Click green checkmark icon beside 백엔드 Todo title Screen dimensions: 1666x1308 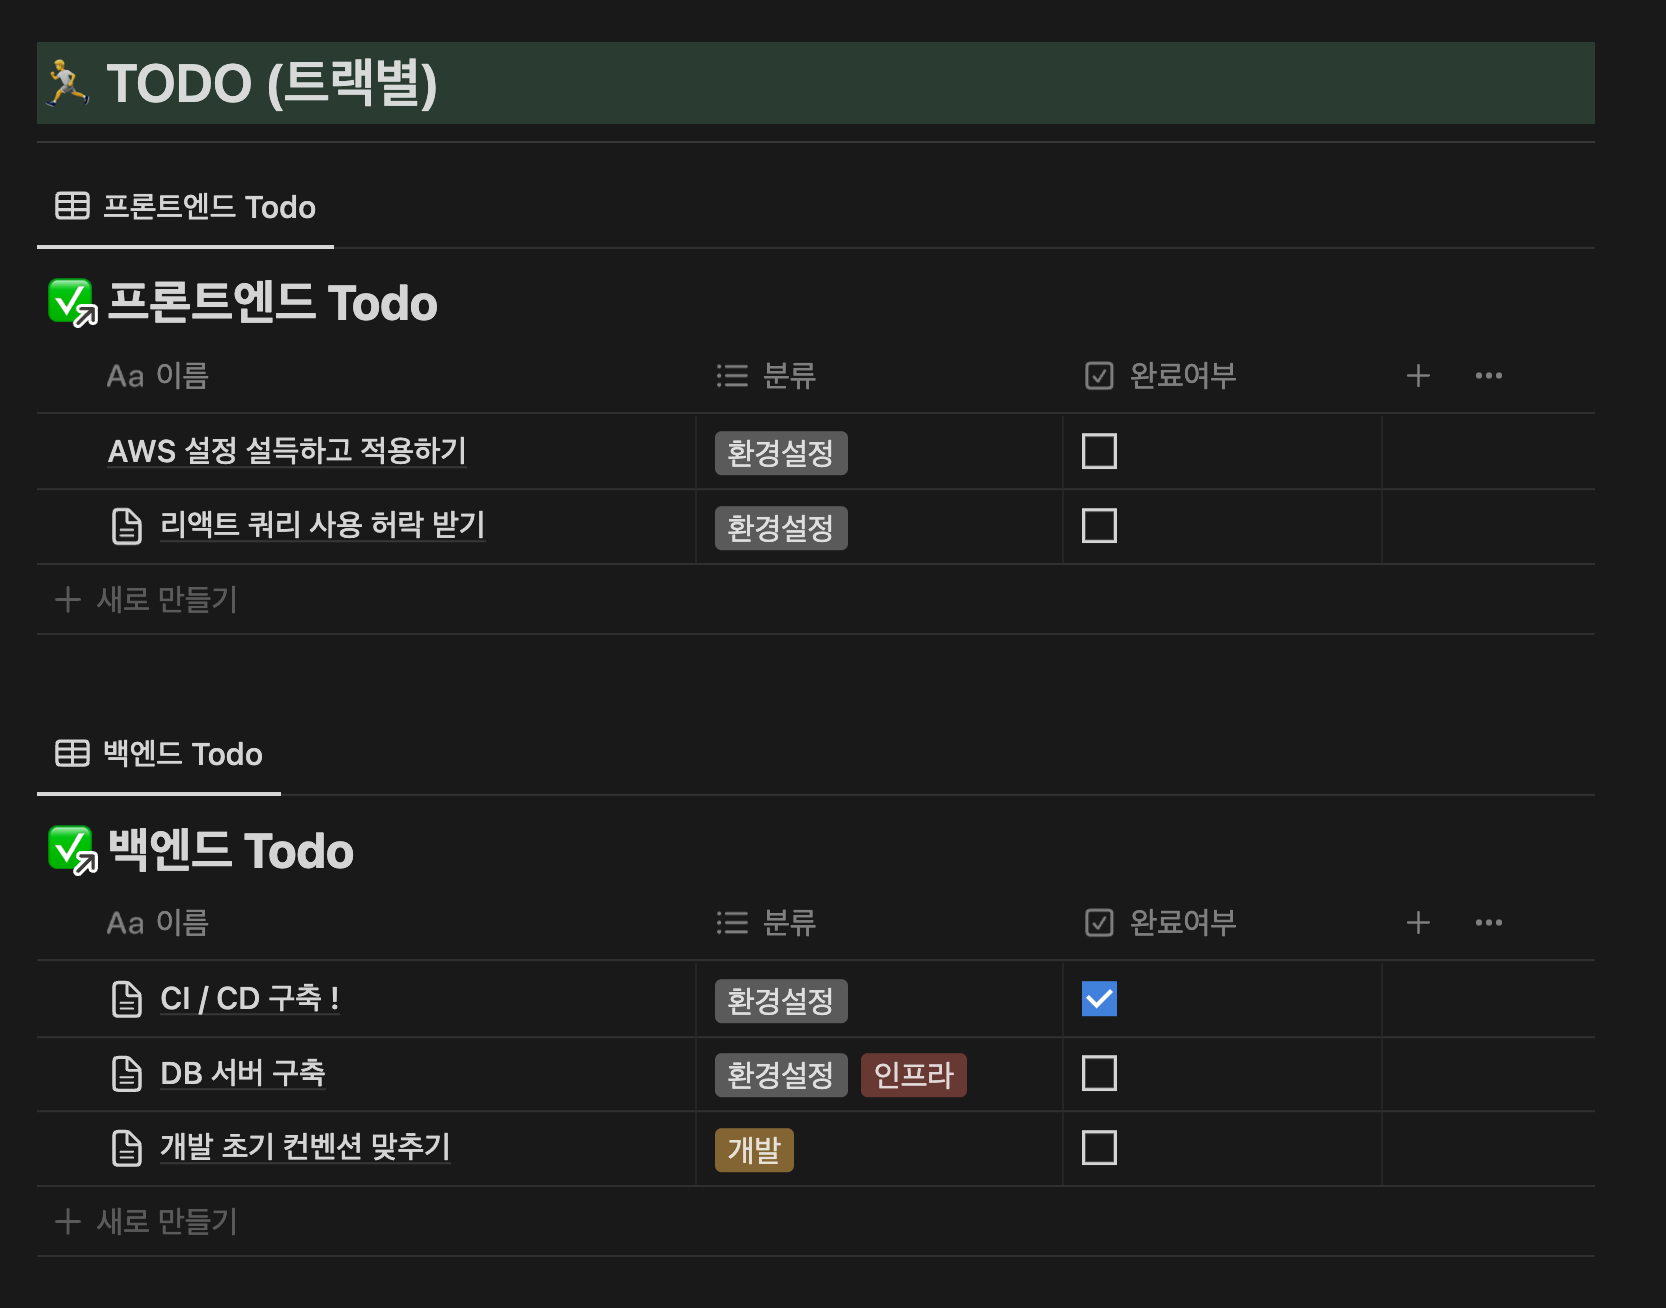71,849
